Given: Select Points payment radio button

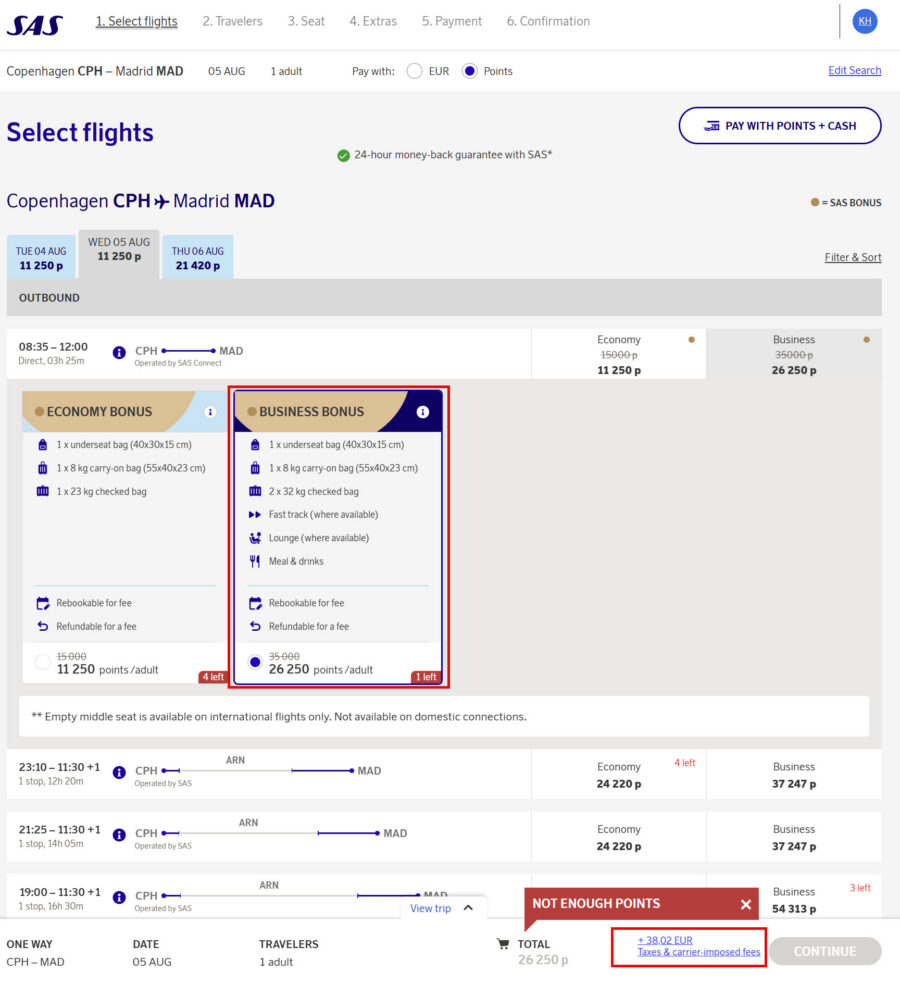Looking at the screenshot, I should (469, 71).
